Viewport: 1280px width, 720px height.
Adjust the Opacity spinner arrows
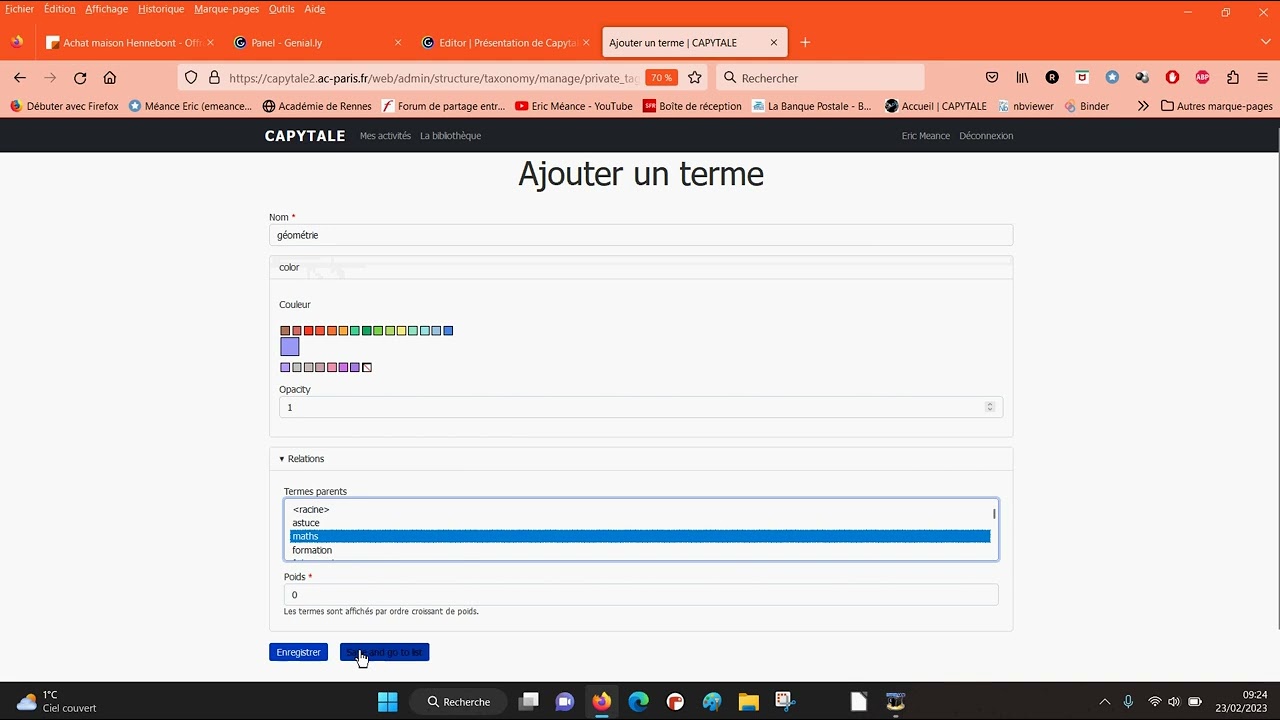point(990,407)
